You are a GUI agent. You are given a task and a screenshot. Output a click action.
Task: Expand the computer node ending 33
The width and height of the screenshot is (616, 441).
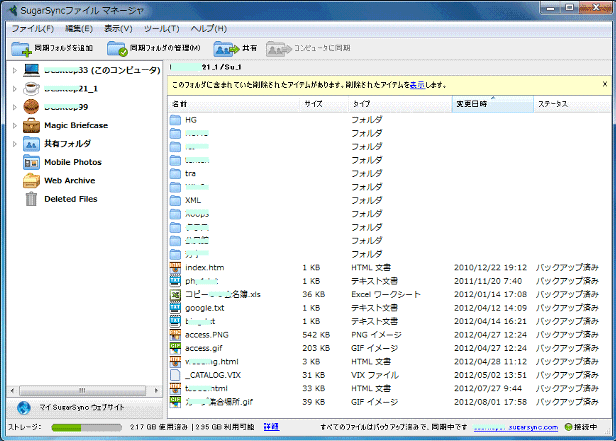click(x=15, y=71)
